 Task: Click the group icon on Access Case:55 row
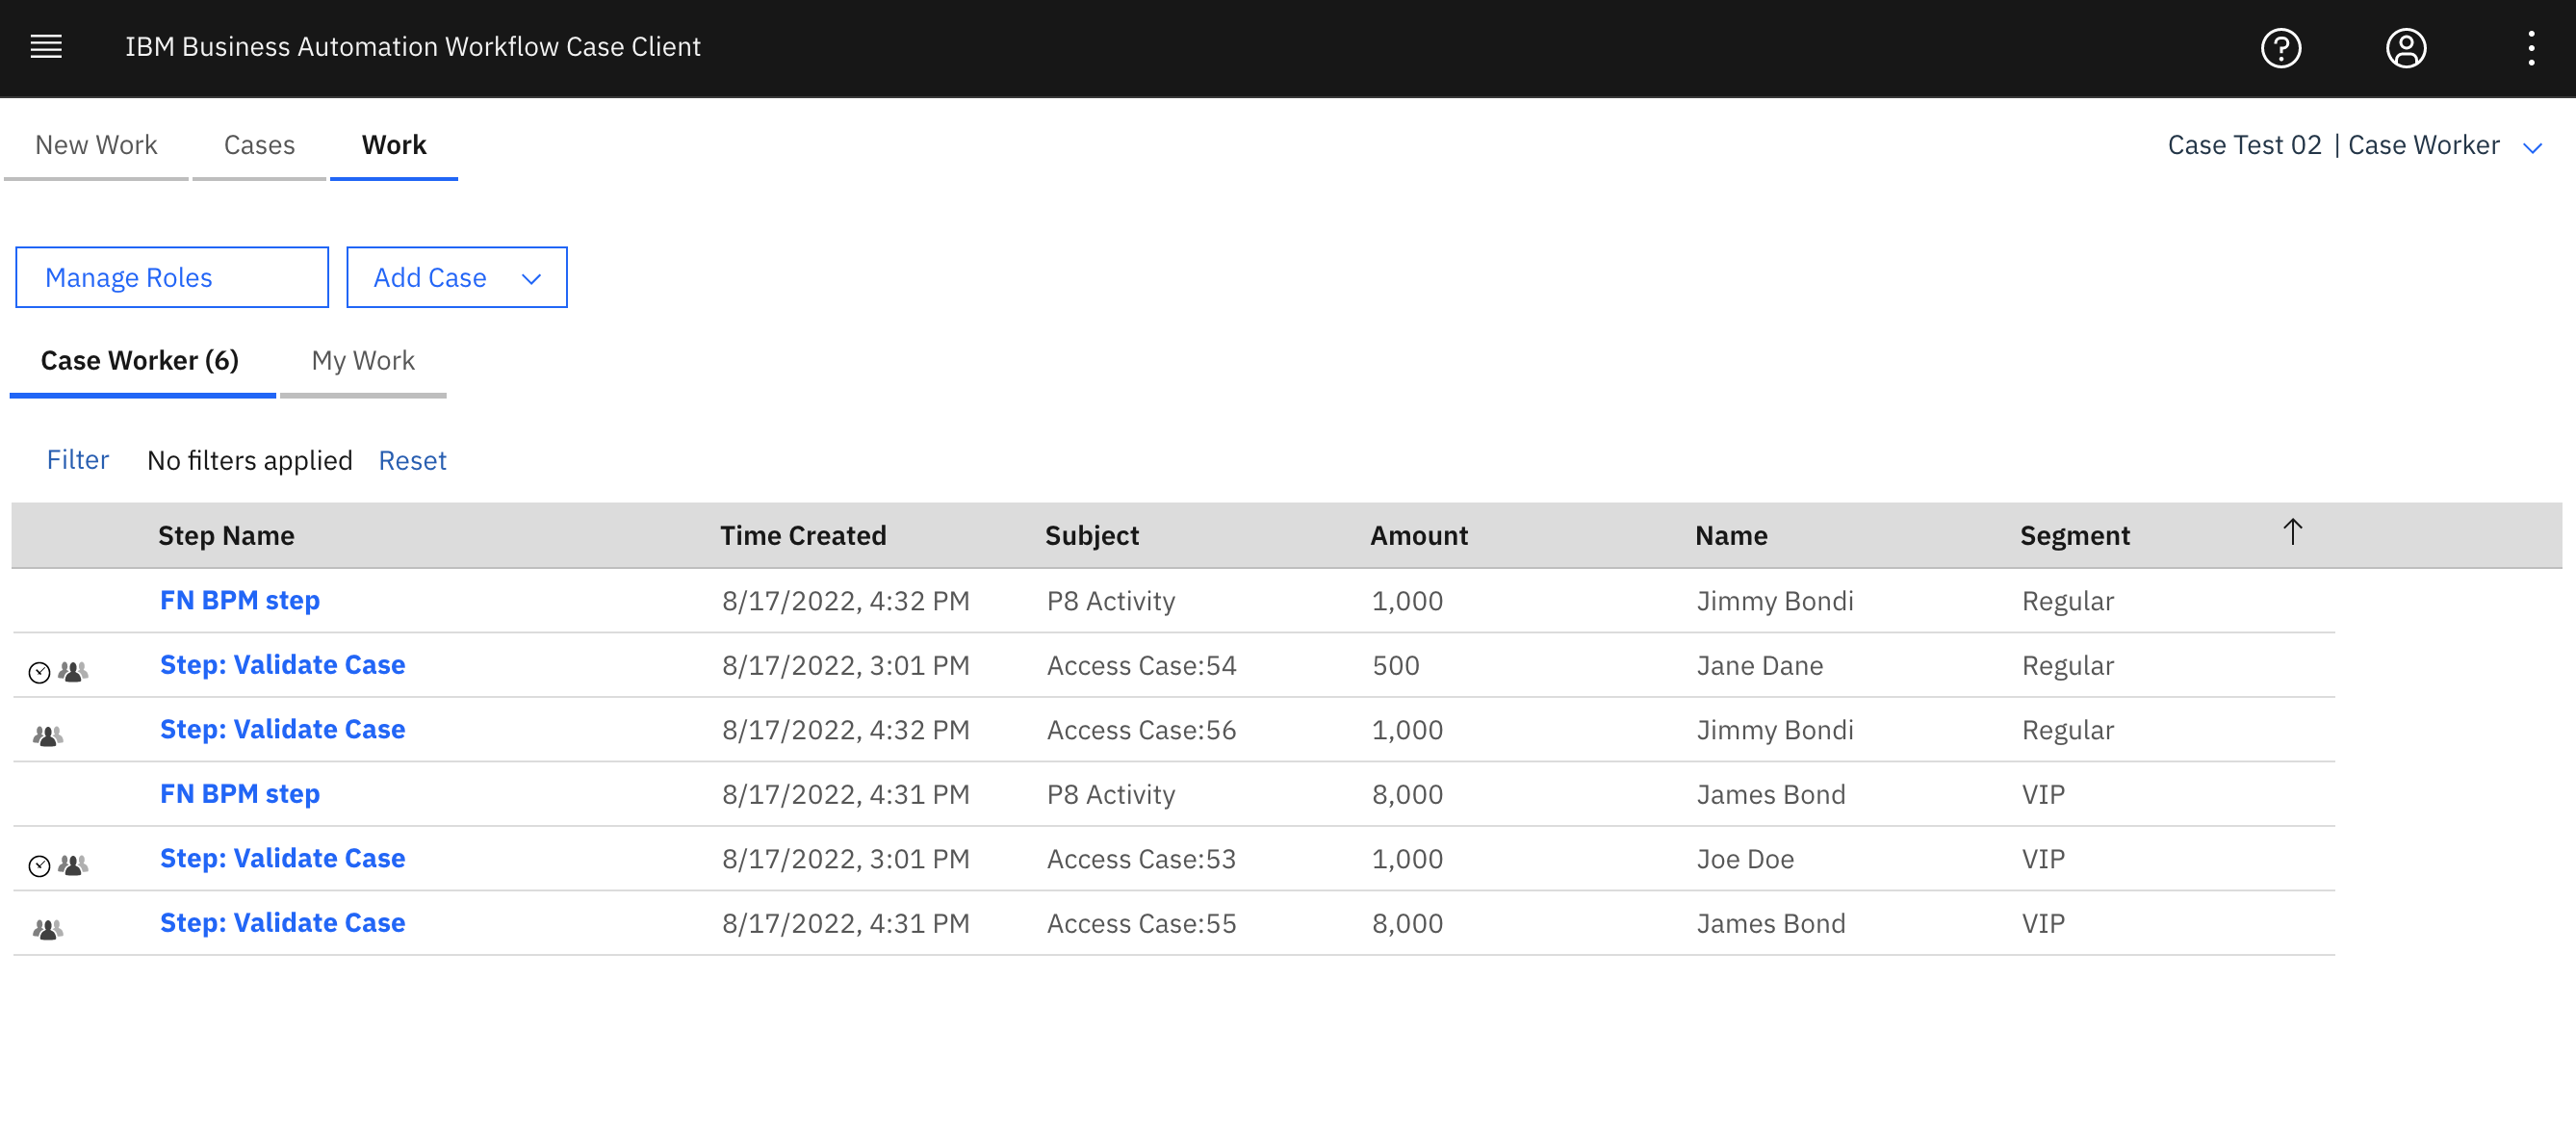click(47, 930)
